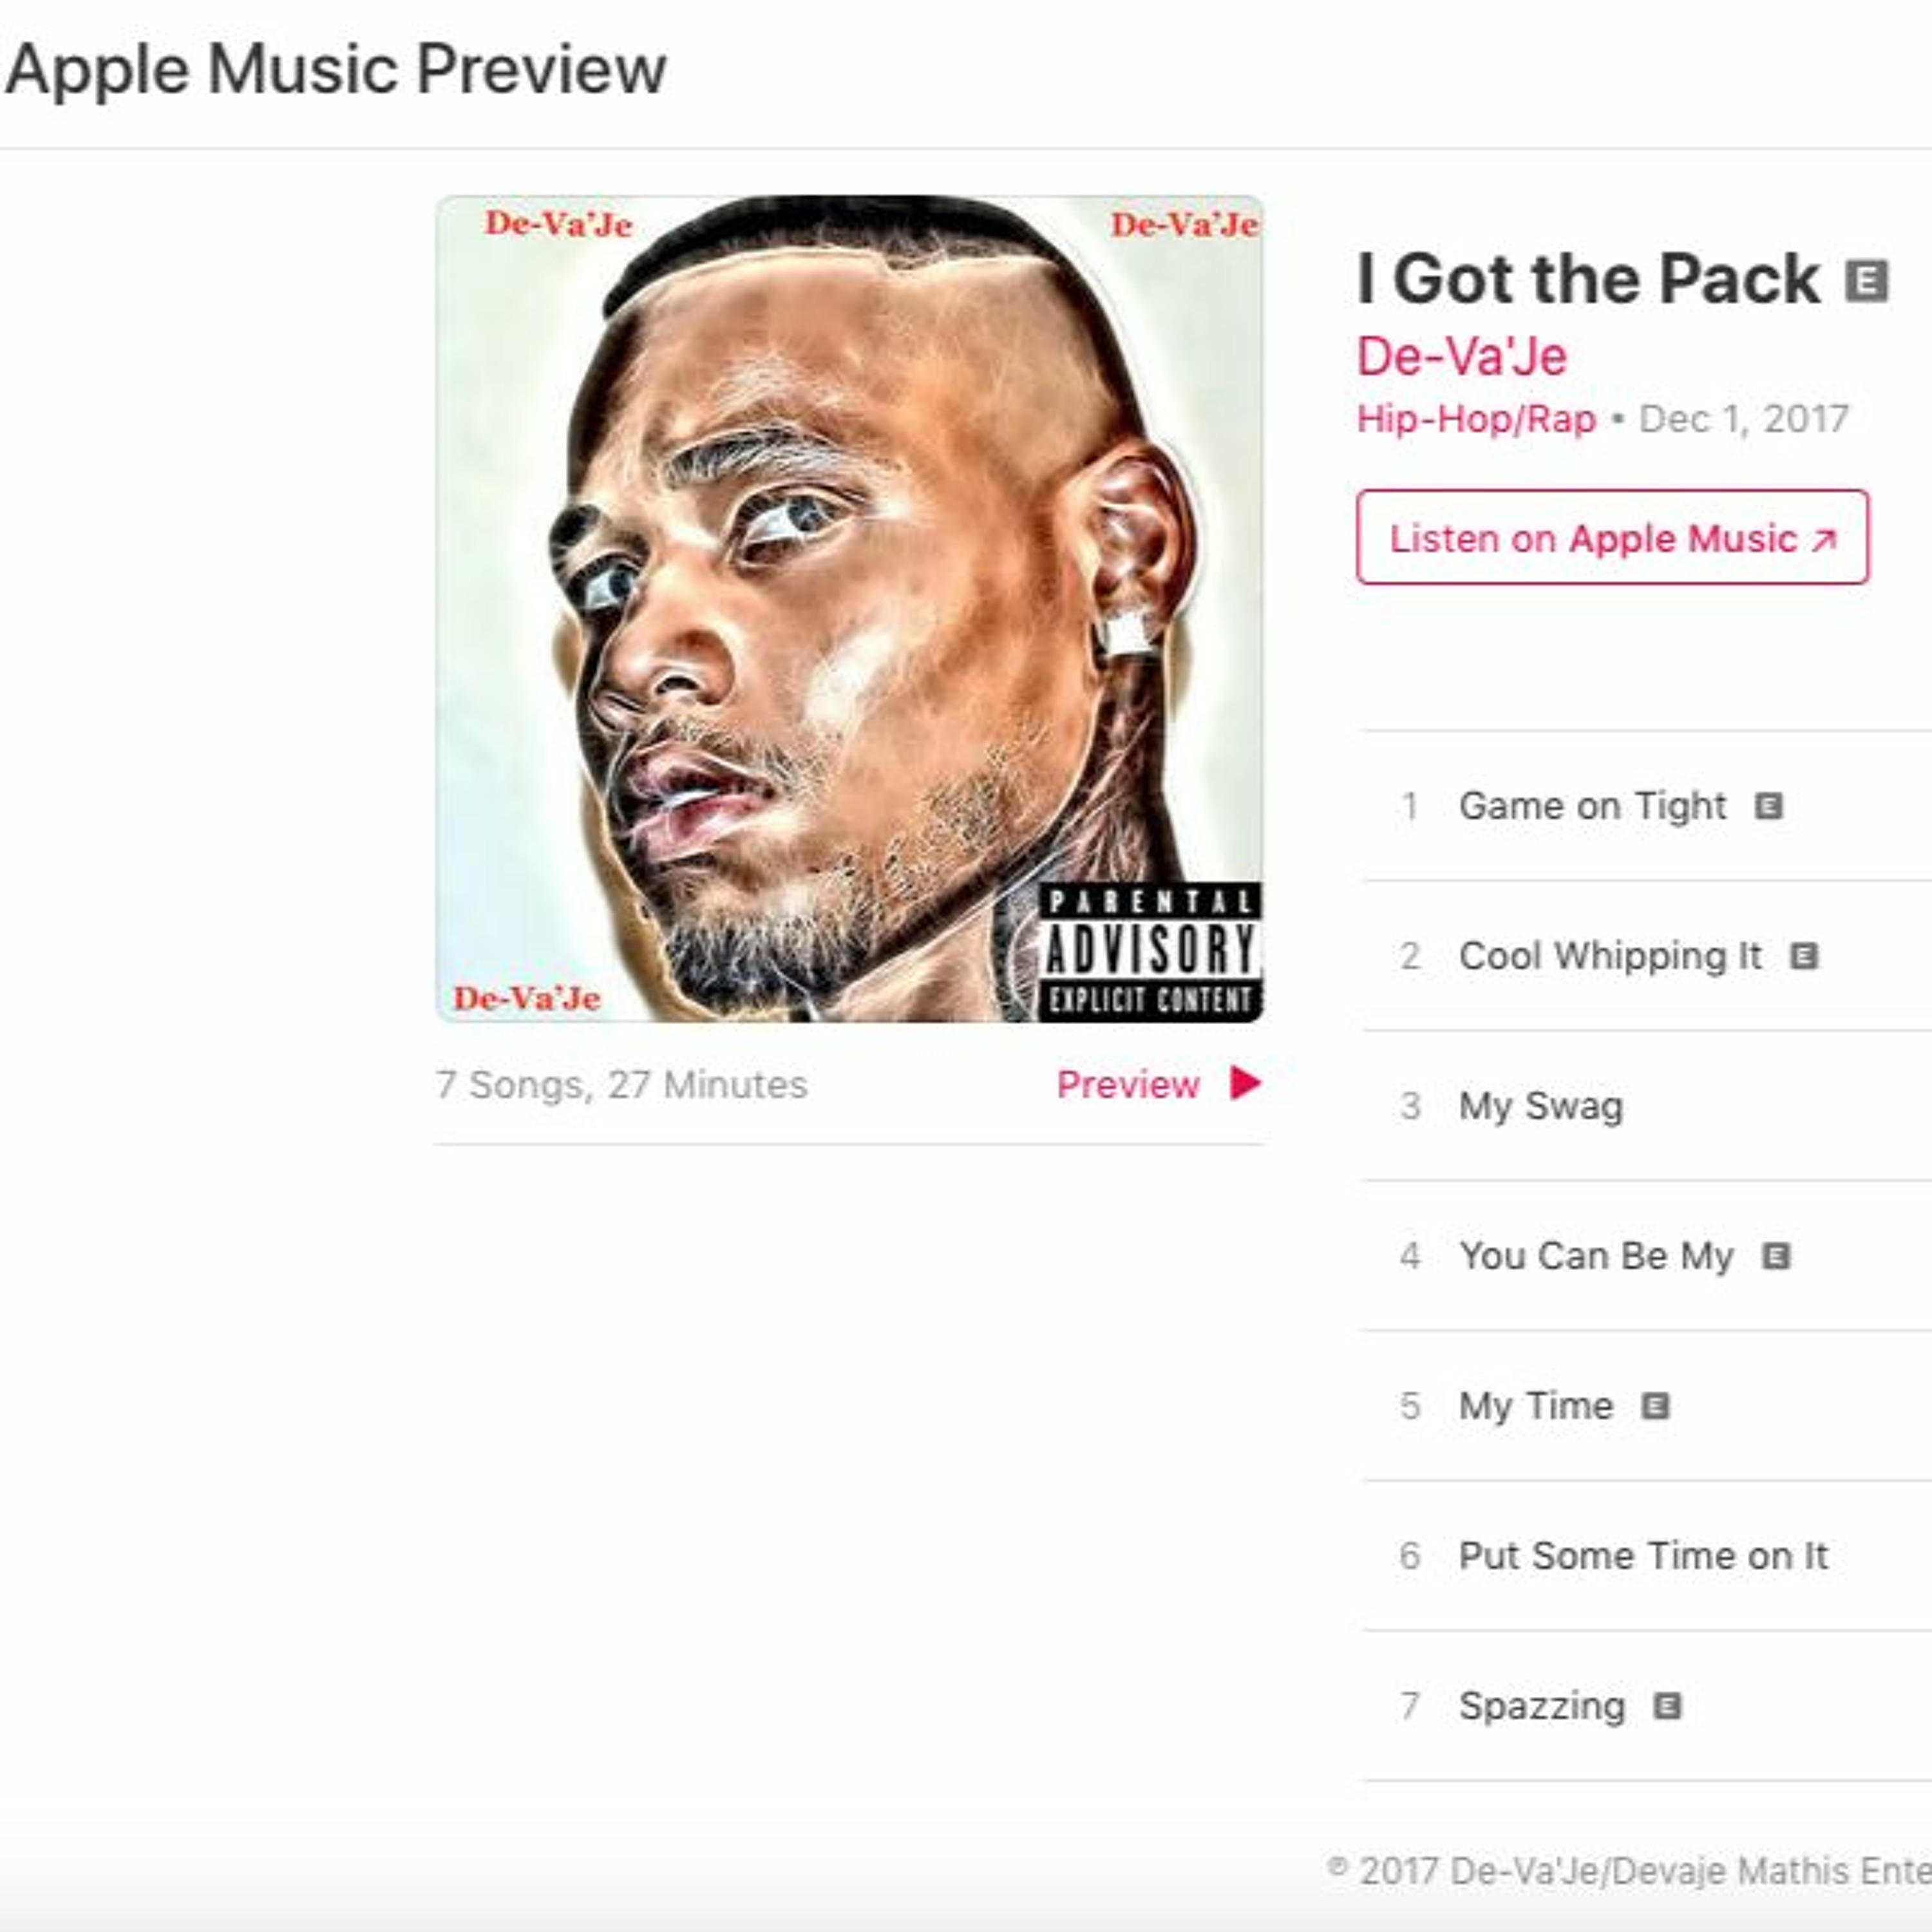
Task: Select track 2 Cool Whipping It
Action: point(1646,956)
